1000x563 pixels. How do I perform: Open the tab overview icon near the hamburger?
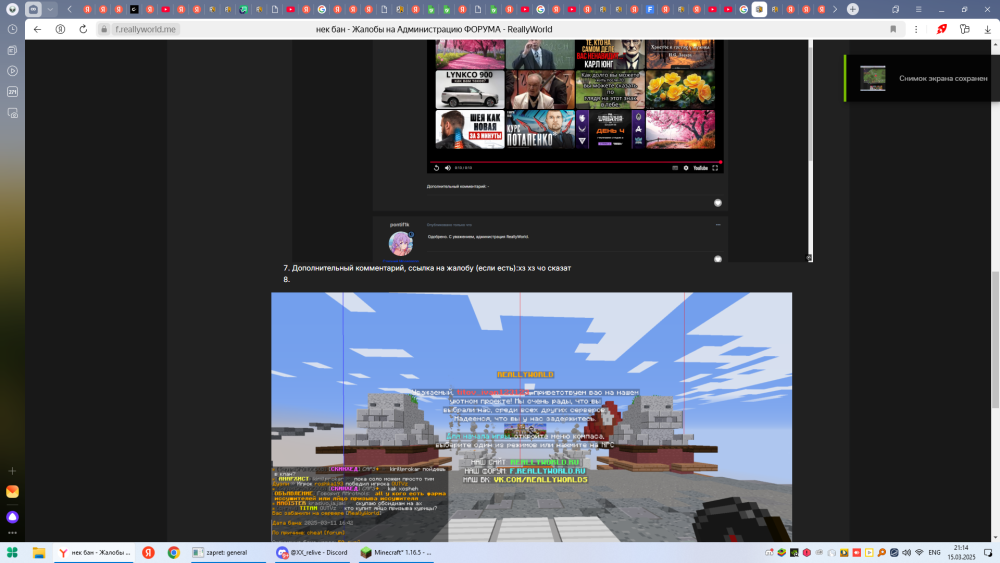(895, 10)
